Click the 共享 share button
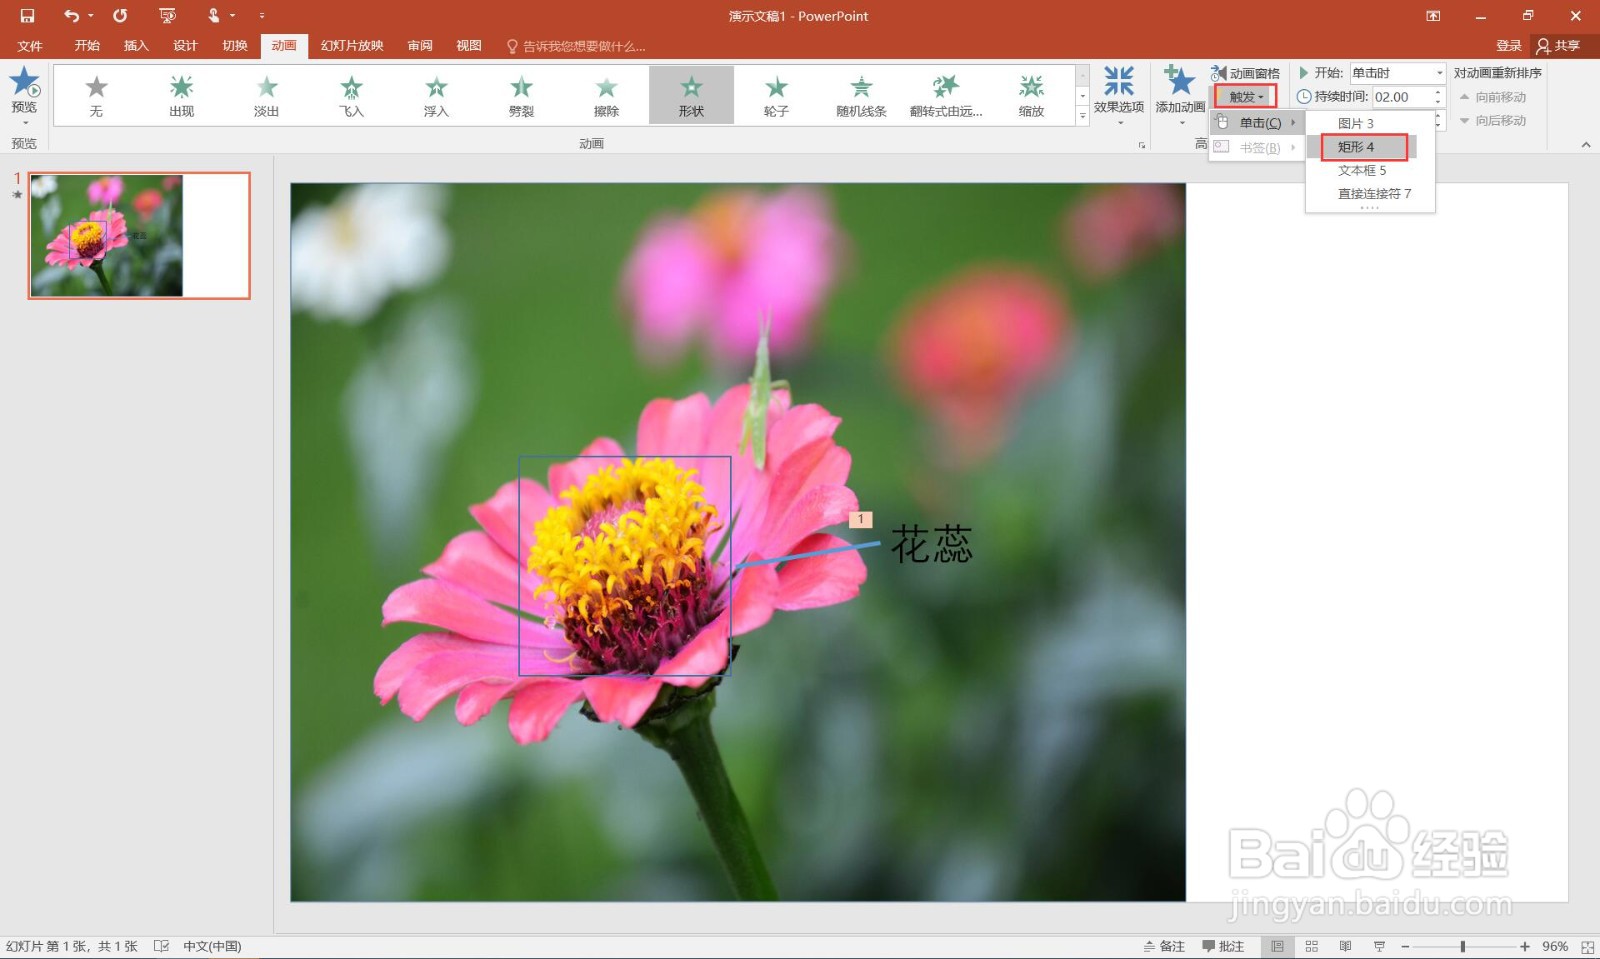1600x959 pixels. click(x=1558, y=46)
